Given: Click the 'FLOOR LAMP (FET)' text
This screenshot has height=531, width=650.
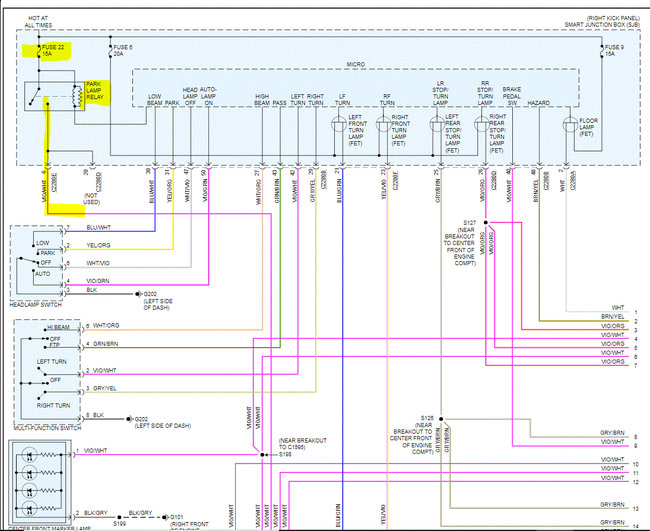Looking at the screenshot, I should [x=589, y=127].
